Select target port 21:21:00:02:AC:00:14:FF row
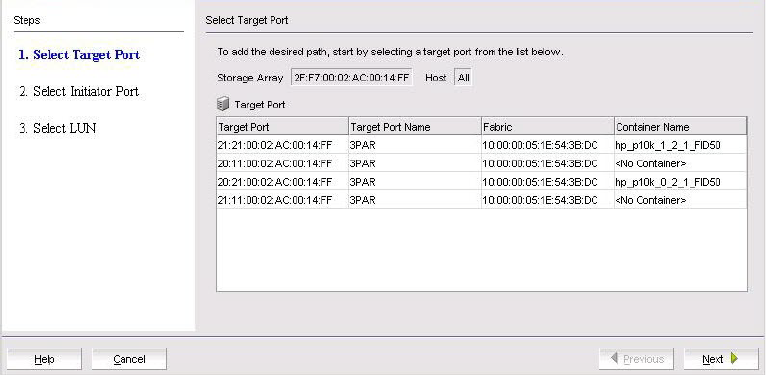The width and height of the screenshot is (766, 375). (x=482, y=145)
